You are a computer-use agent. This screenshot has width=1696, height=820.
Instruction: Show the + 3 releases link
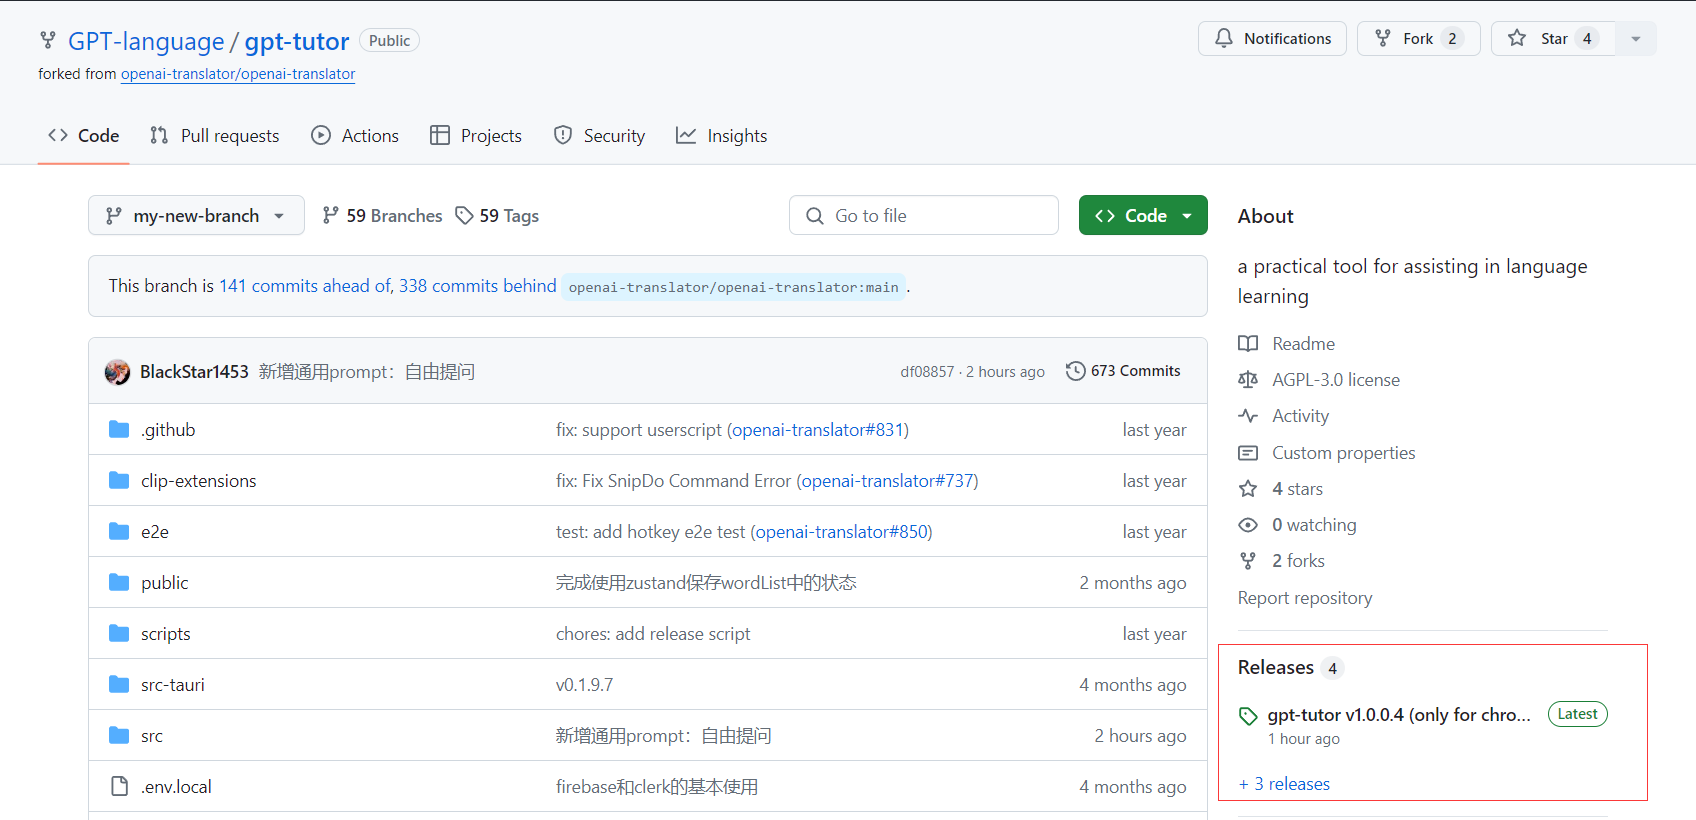click(x=1284, y=784)
